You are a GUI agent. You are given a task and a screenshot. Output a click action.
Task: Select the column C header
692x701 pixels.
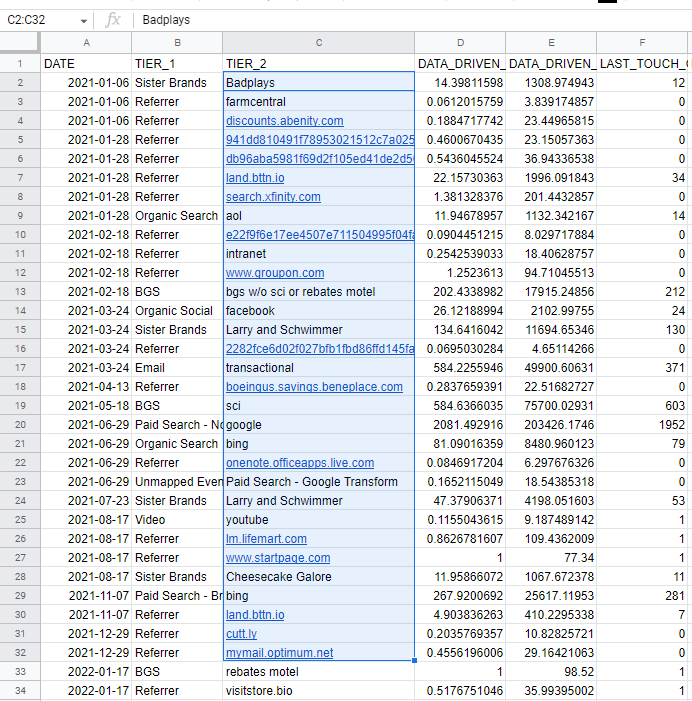tap(318, 42)
